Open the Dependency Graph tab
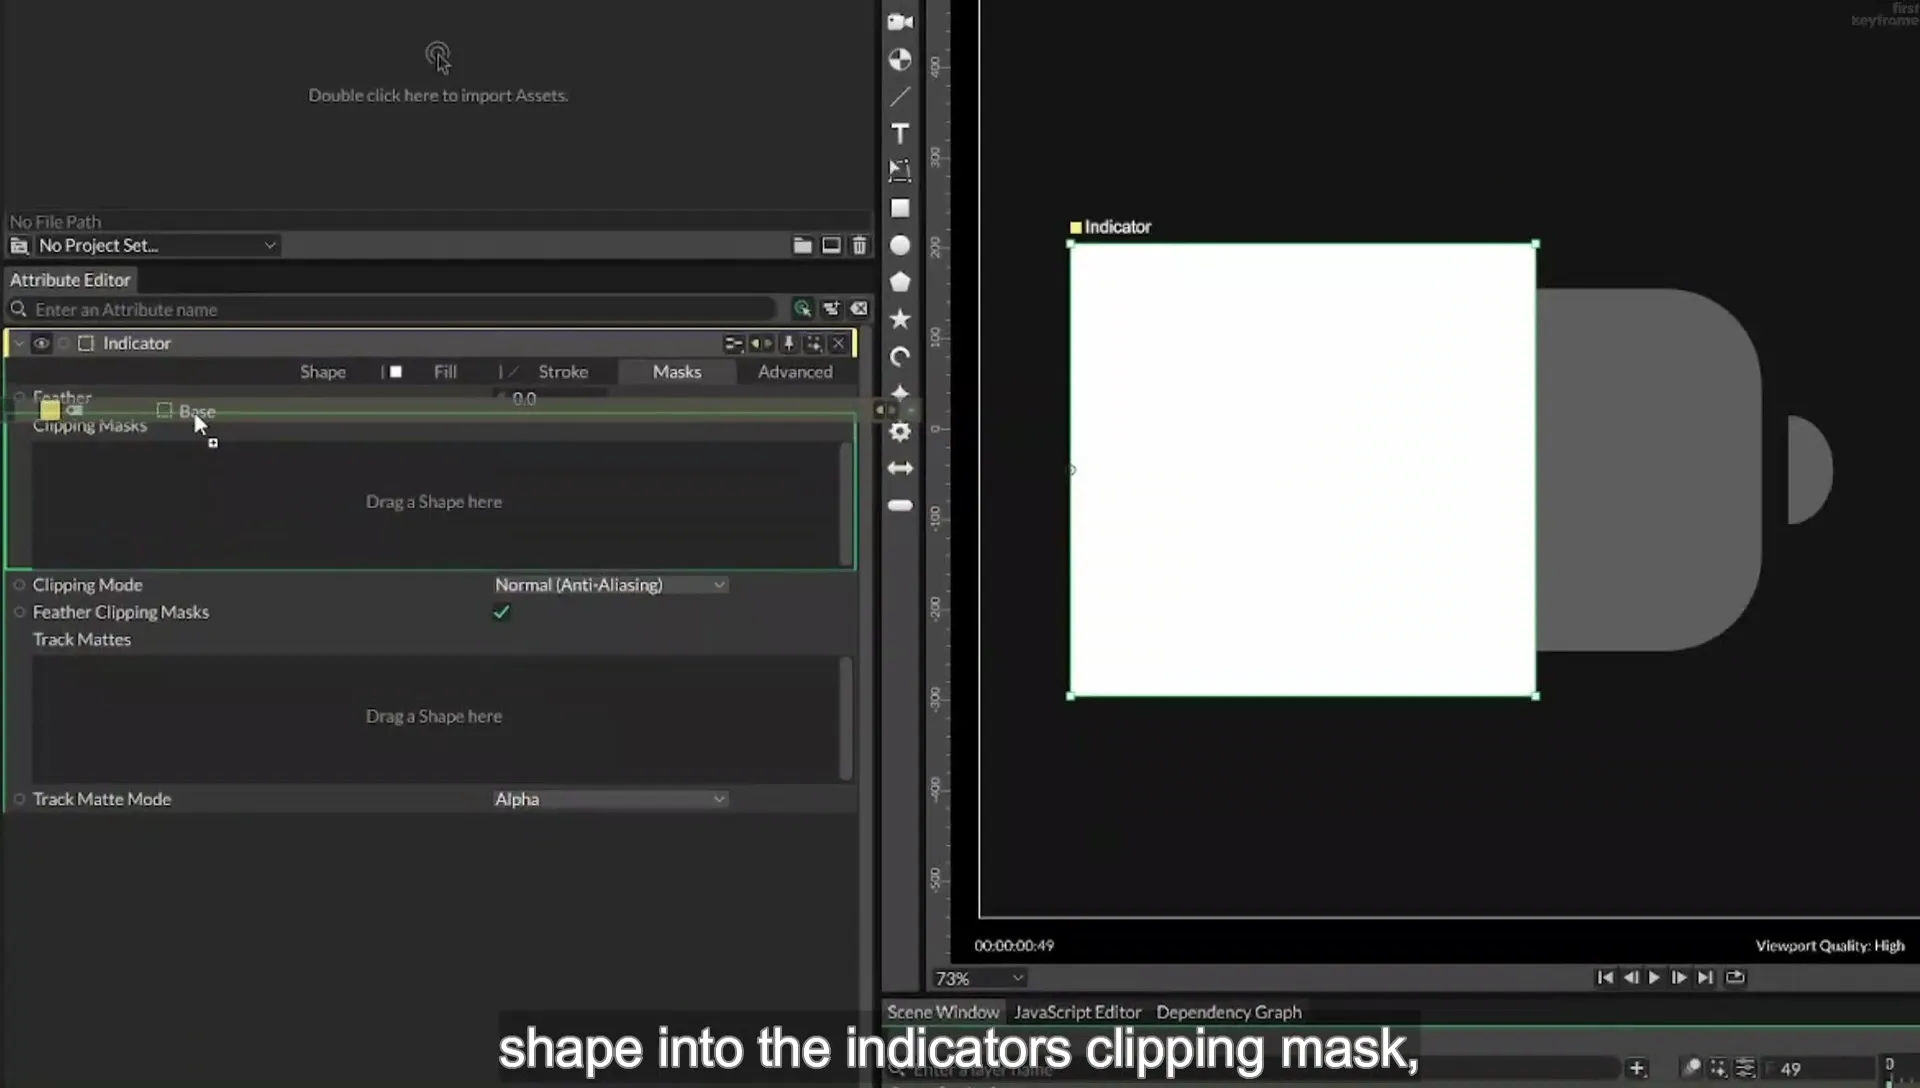1920x1088 pixels. tap(1229, 1012)
